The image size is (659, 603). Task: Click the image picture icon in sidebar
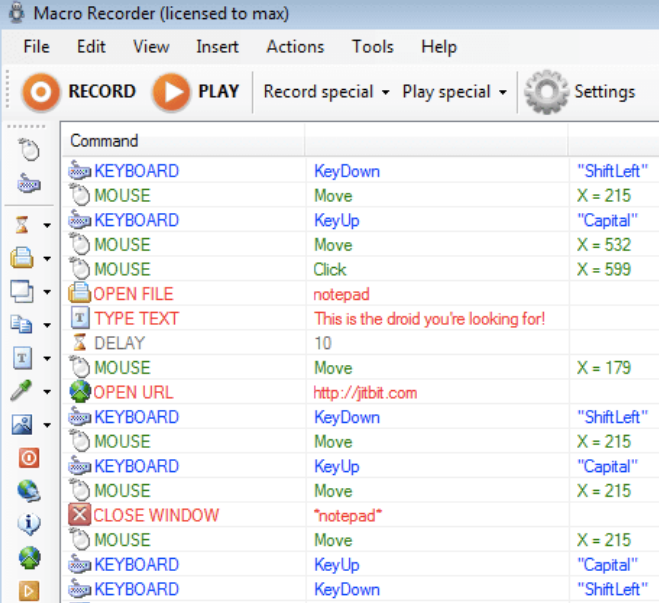coord(22,424)
